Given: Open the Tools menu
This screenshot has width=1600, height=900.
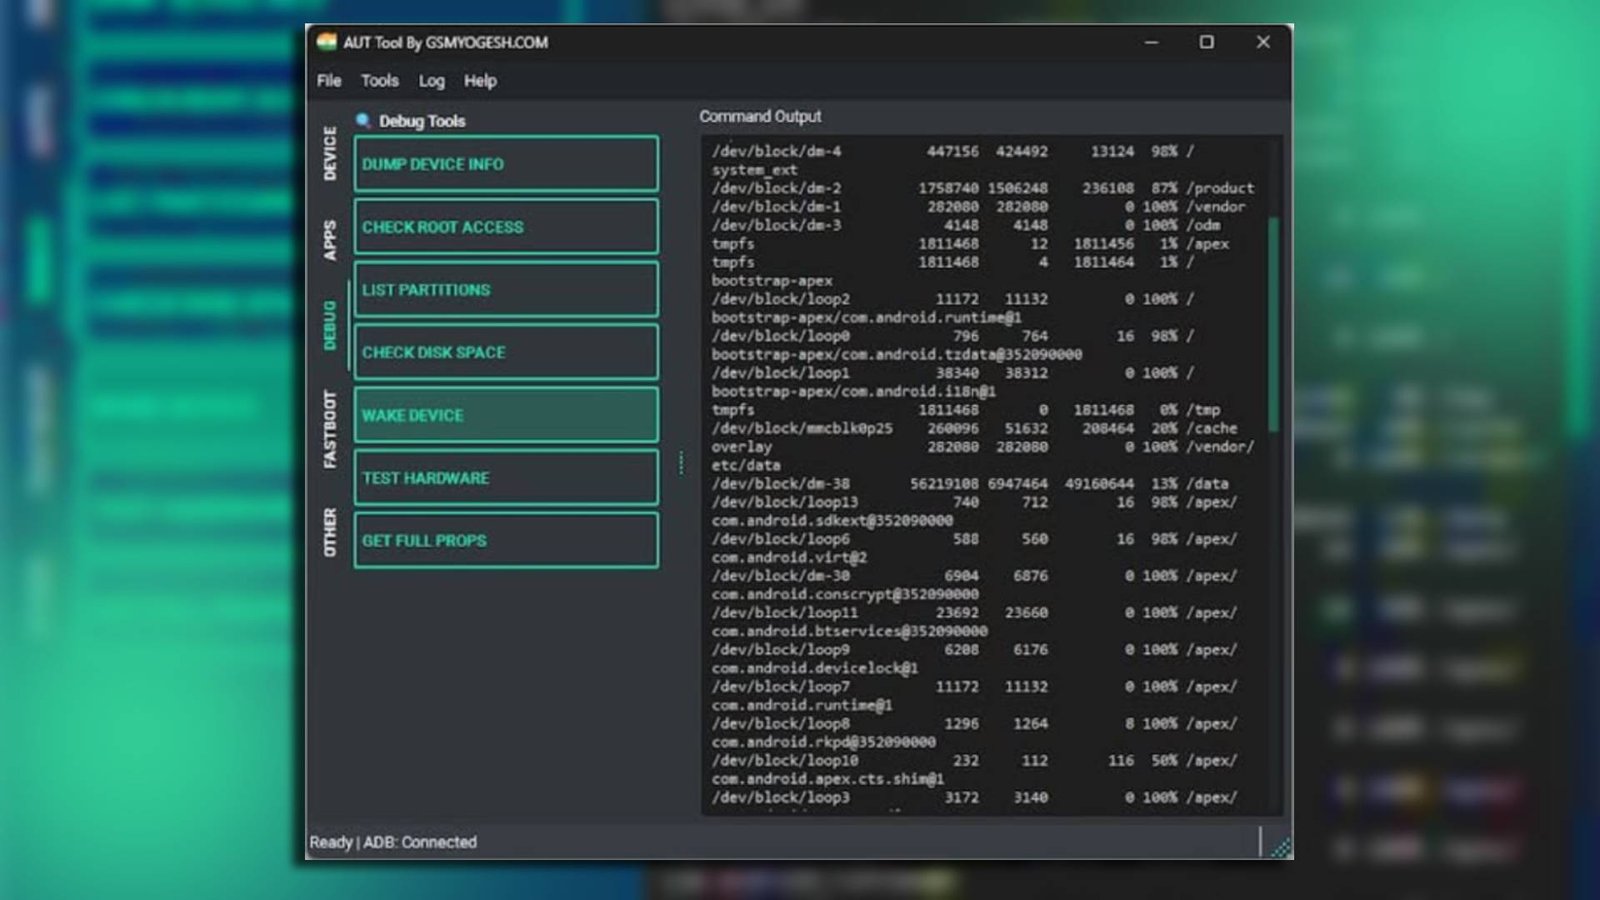Looking at the screenshot, I should coord(379,81).
